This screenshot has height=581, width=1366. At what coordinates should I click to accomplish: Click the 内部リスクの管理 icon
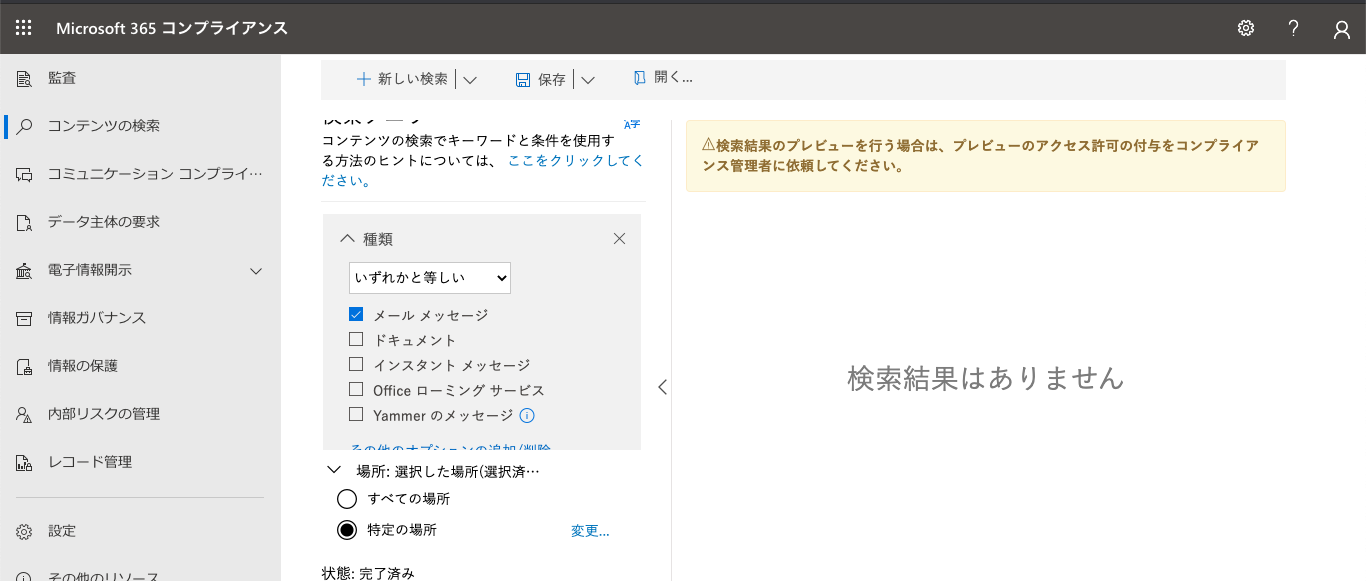[x=25, y=414]
